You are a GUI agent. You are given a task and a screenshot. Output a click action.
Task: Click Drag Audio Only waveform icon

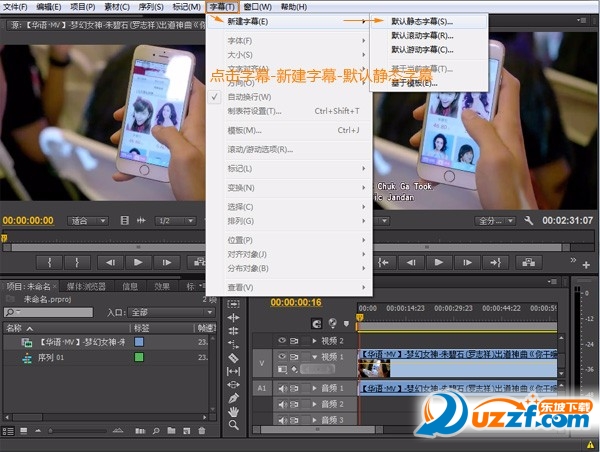(141, 220)
